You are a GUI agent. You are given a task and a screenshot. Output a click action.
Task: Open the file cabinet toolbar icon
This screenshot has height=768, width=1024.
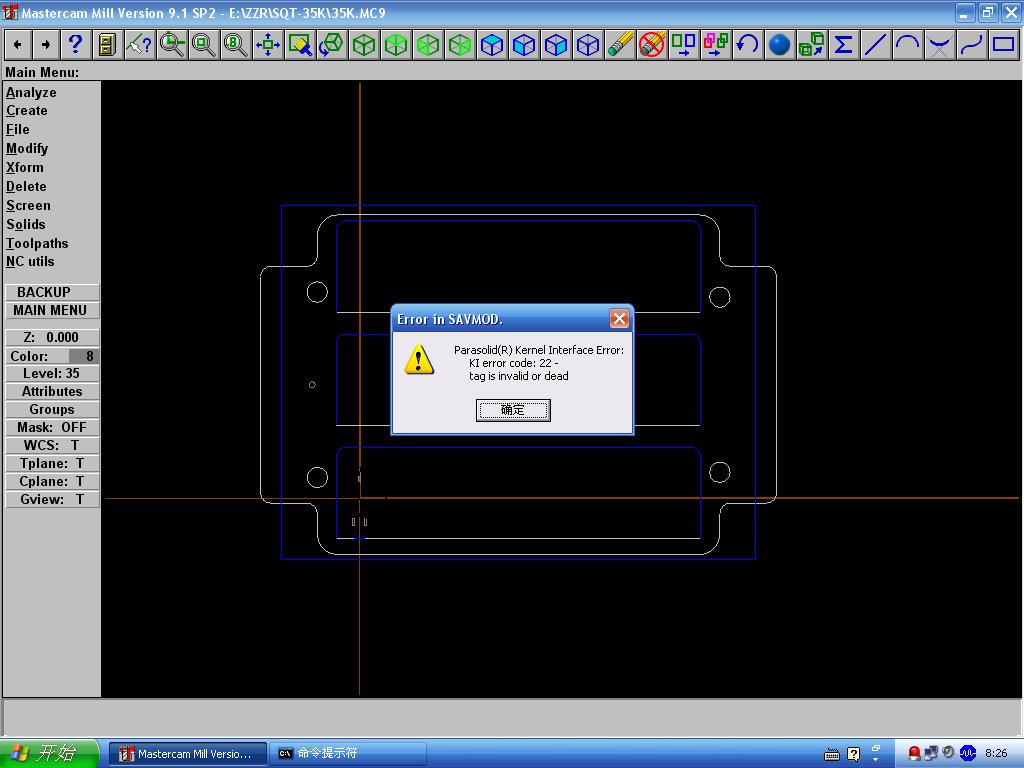107,45
